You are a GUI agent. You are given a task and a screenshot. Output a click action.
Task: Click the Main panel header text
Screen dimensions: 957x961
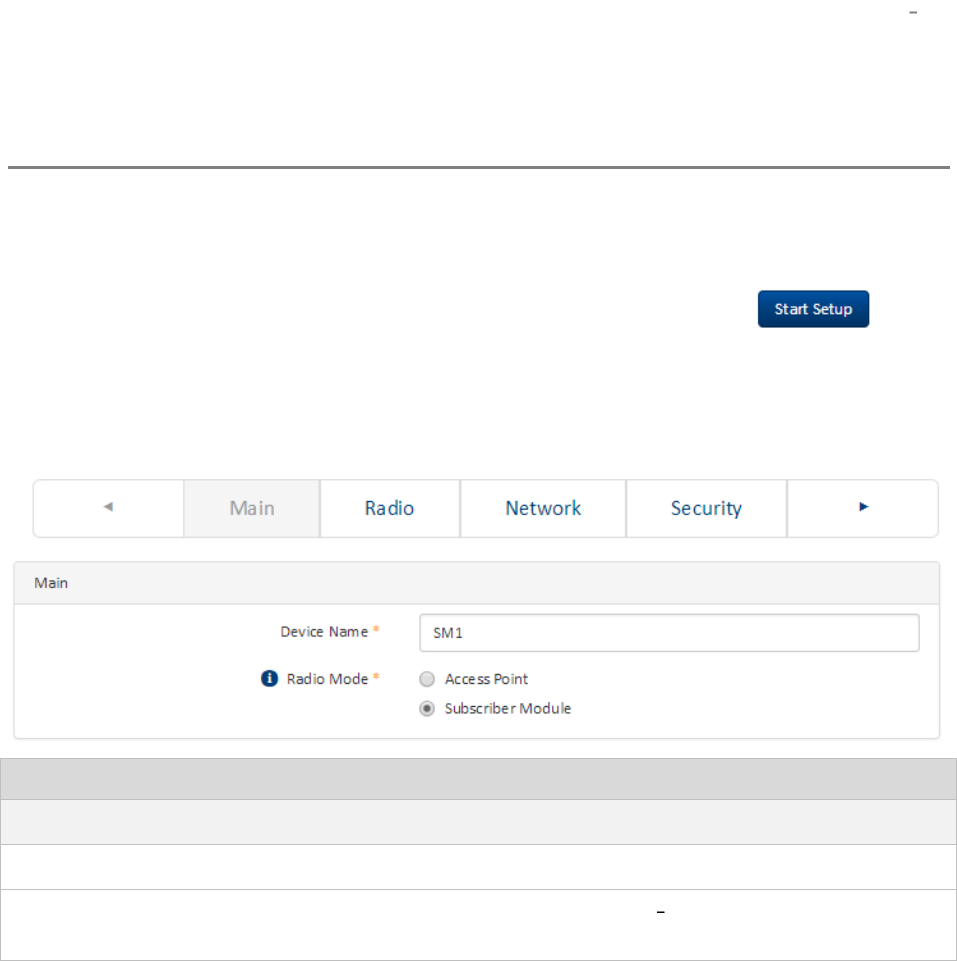[x=51, y=583]
